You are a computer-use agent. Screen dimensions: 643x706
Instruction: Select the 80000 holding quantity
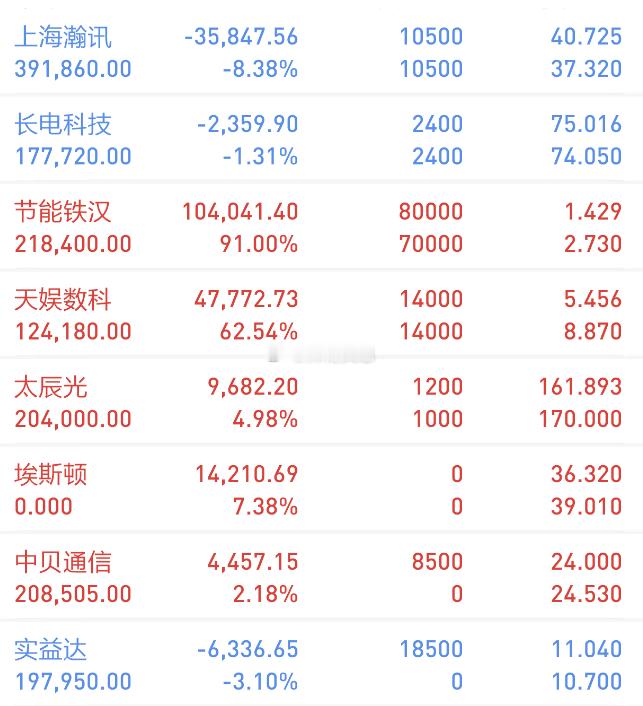[431, 212]
